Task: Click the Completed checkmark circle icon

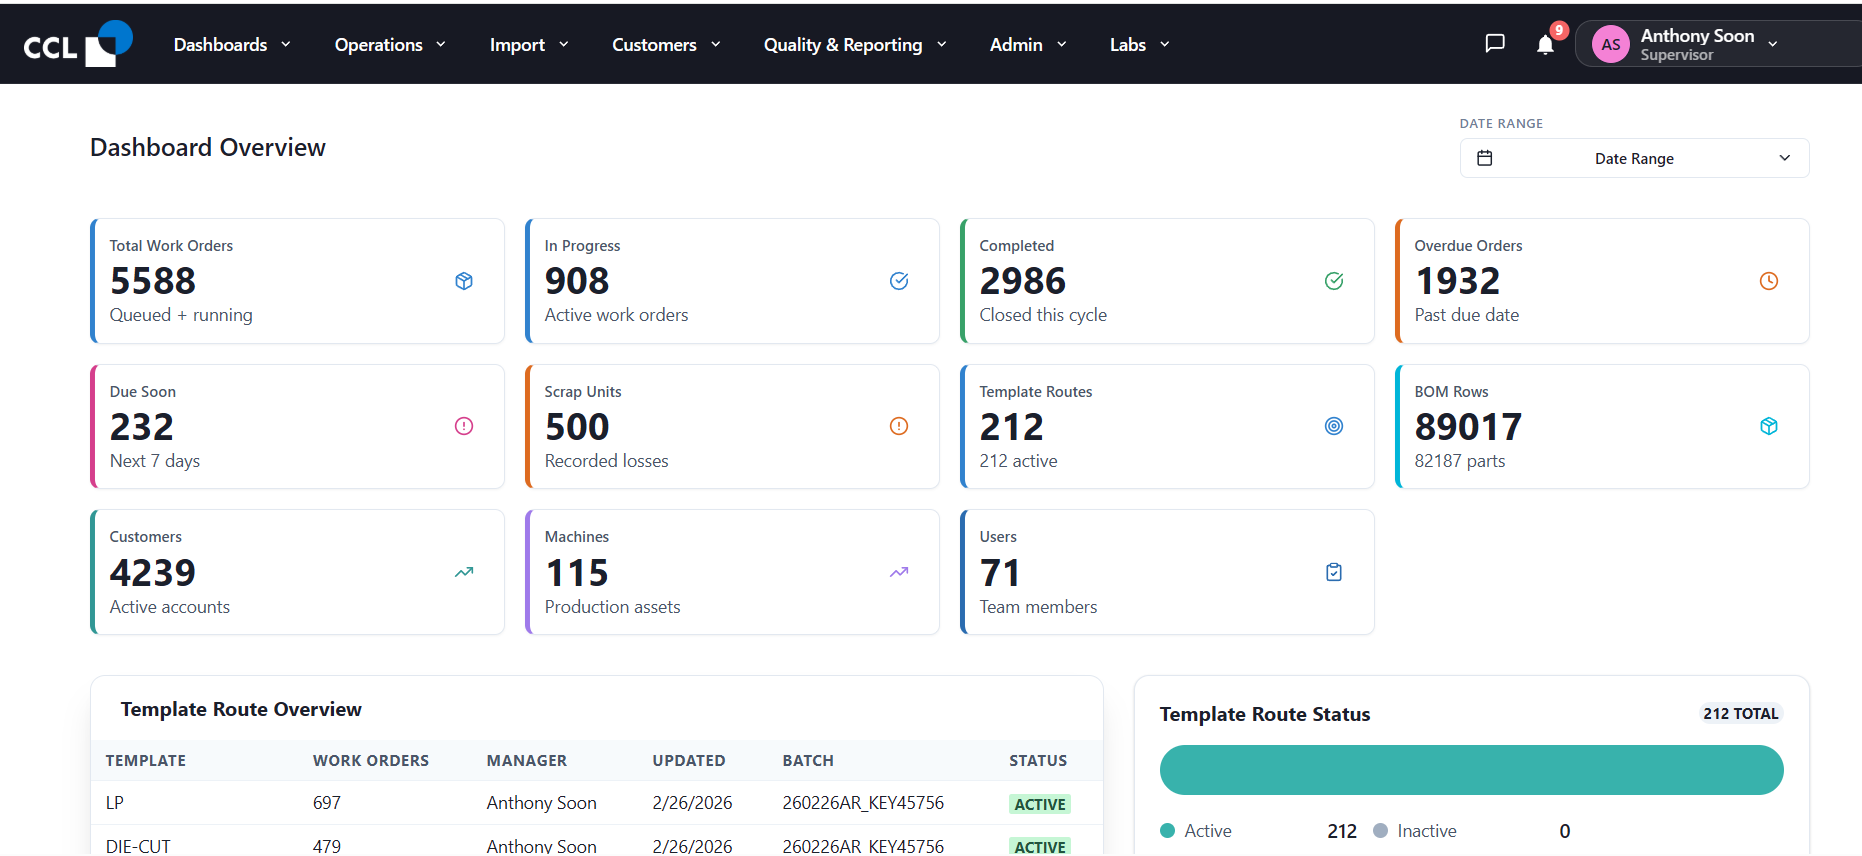Action: [1334, 281]
